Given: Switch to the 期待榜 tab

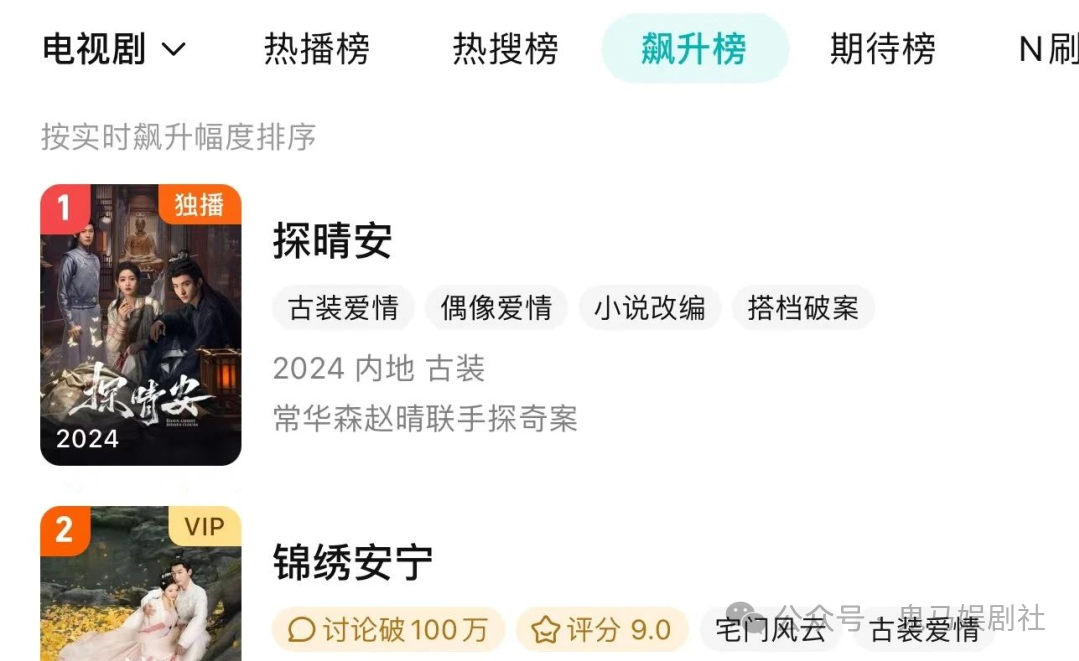Looking at the screenshot, I should 883,49.
